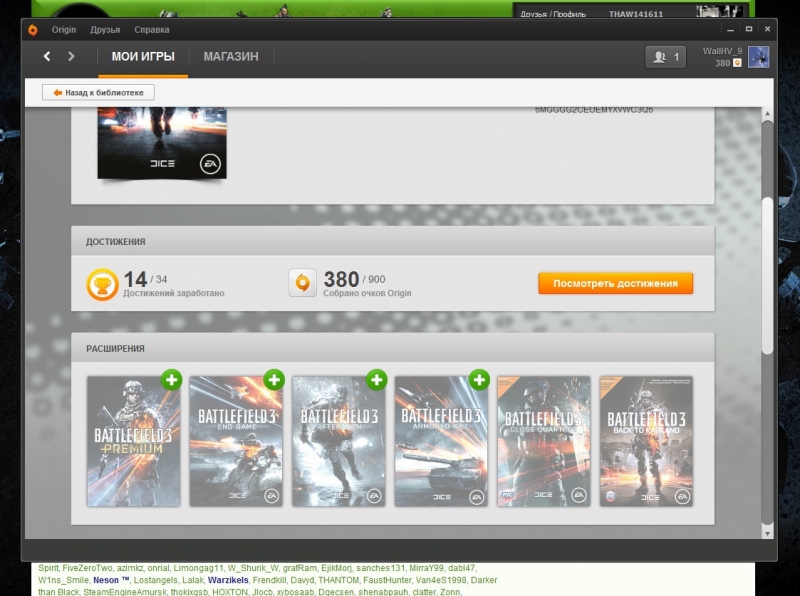Click the РАСШИРЕНИЯ section header
800x596 pixels.
tap(115, 349)
